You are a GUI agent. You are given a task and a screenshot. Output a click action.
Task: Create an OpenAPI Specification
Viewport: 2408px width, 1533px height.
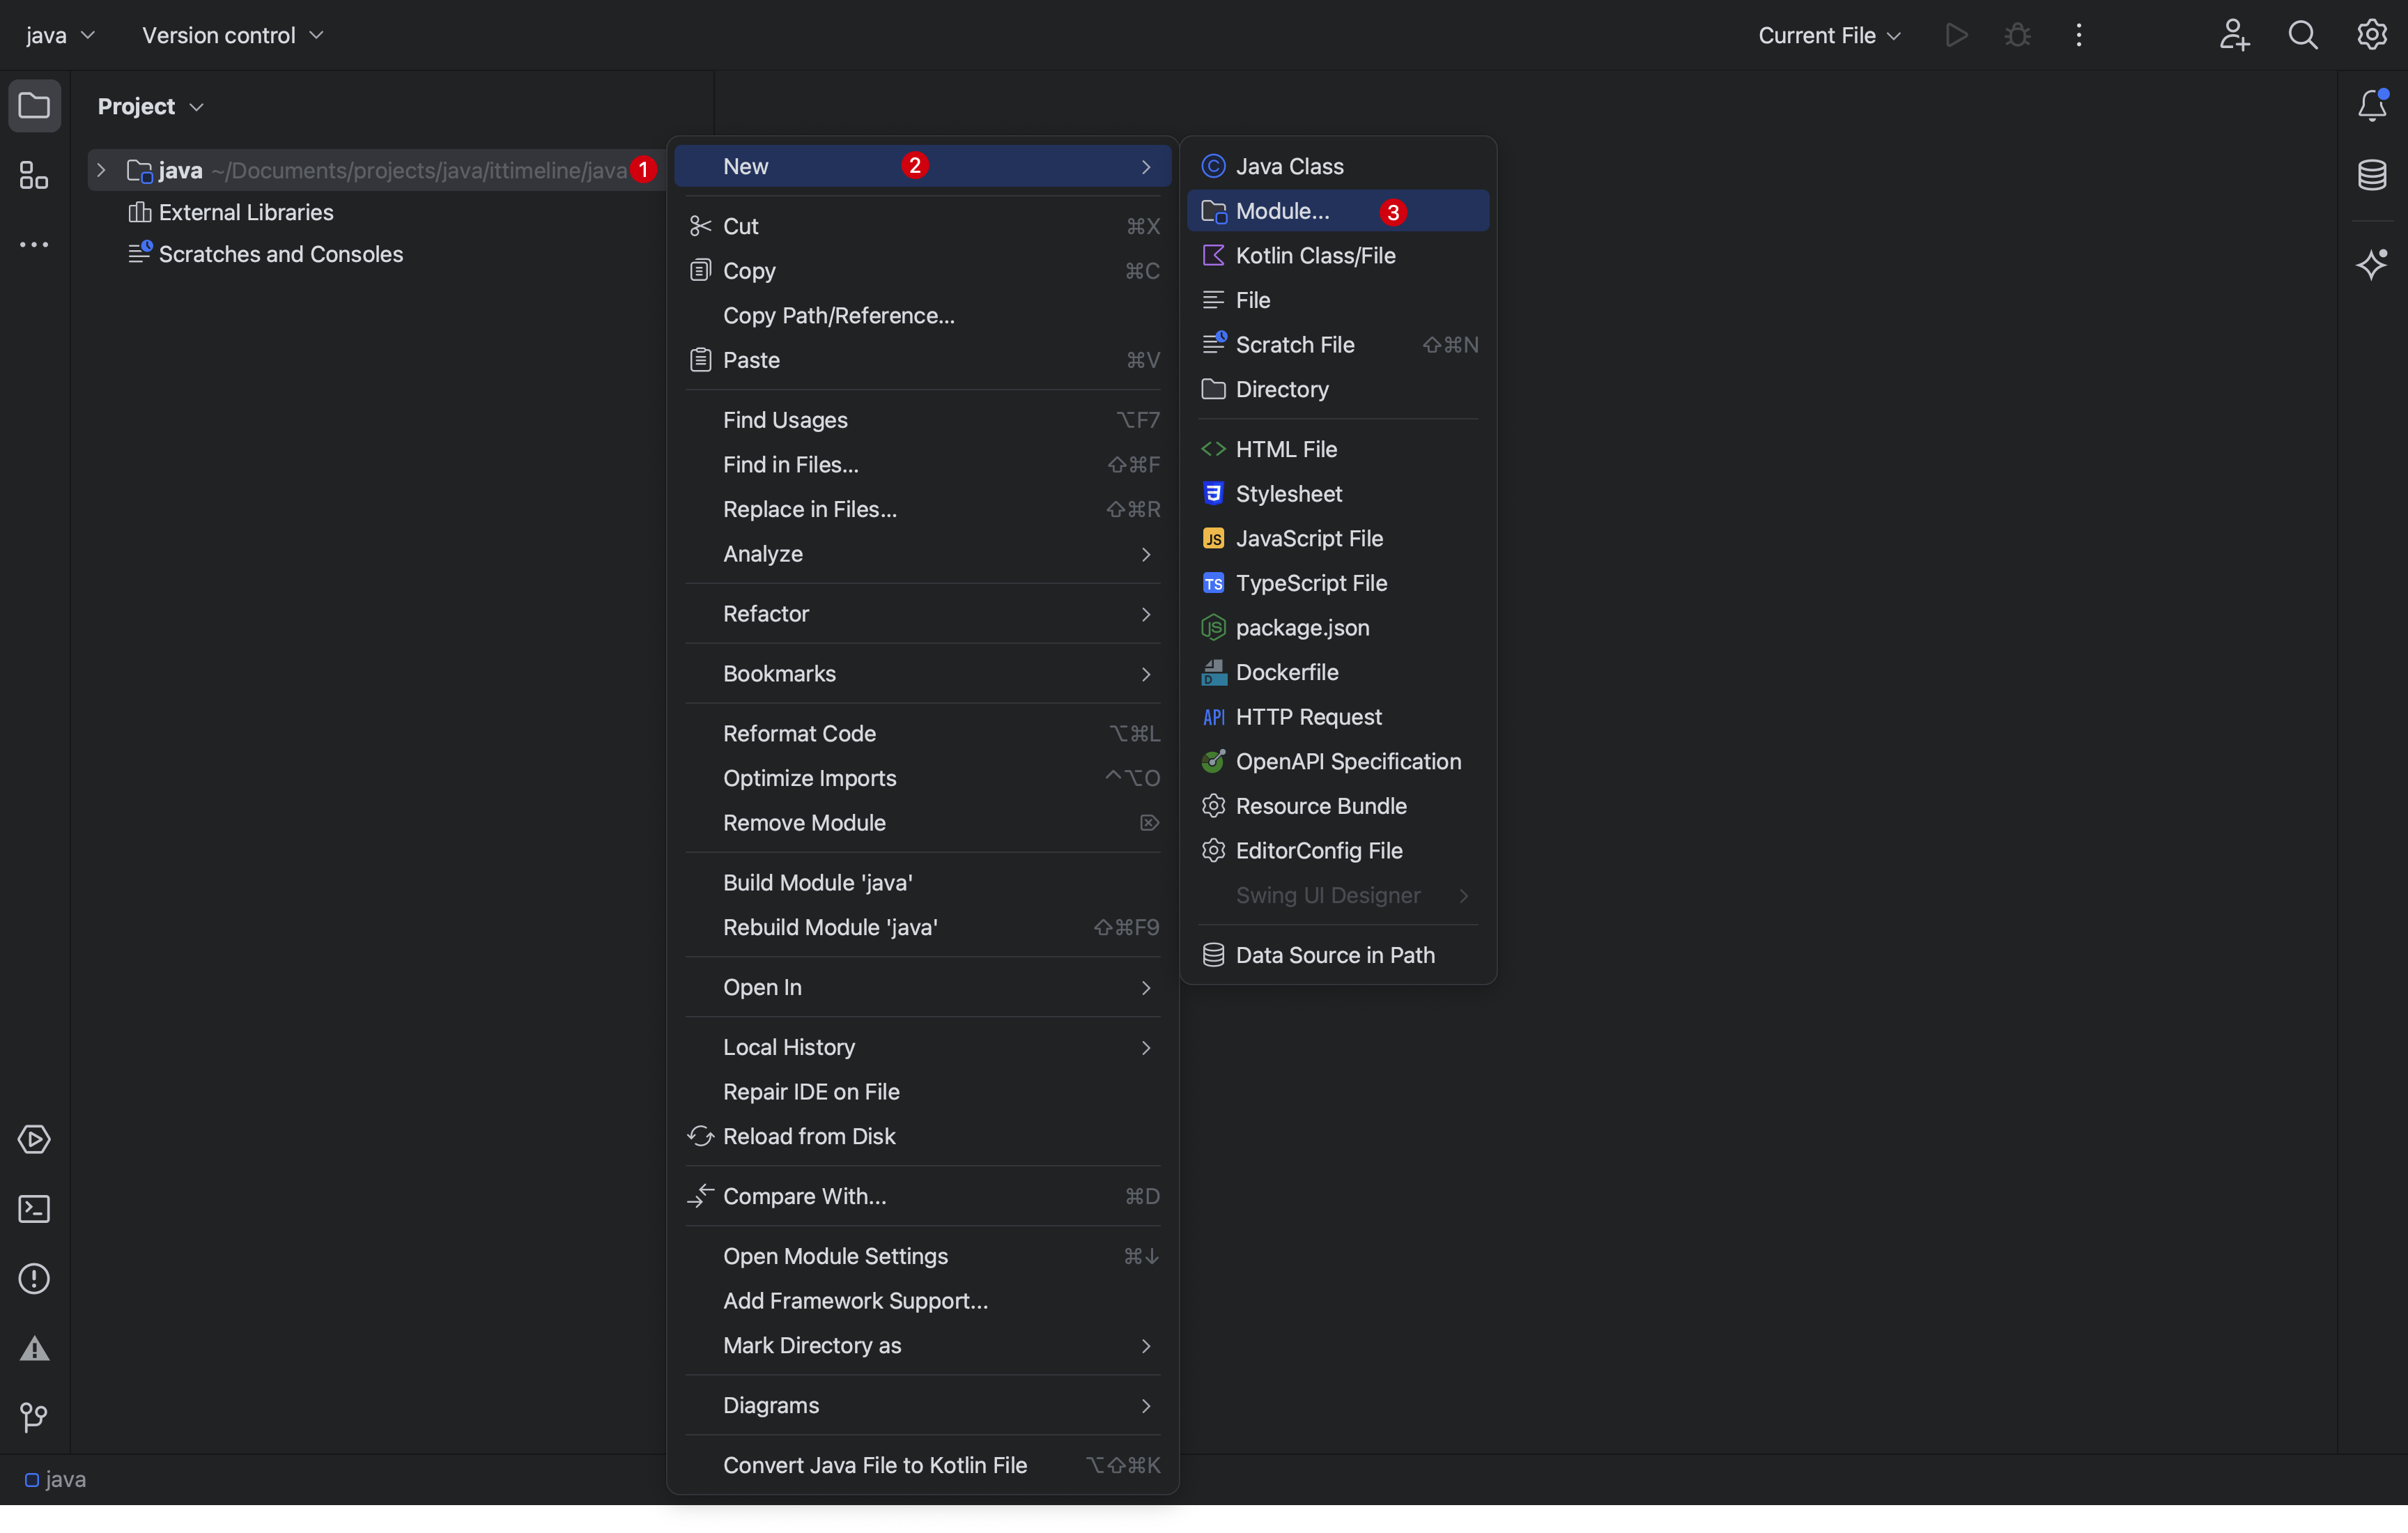1338,761
